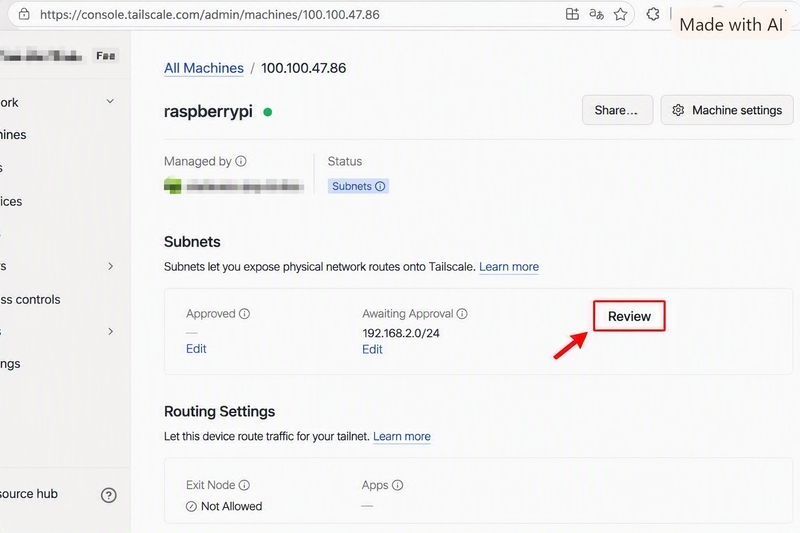800x533 pixels.
Task: Open Learn more link under Routing Settings
Action: [x=402, y=437]
